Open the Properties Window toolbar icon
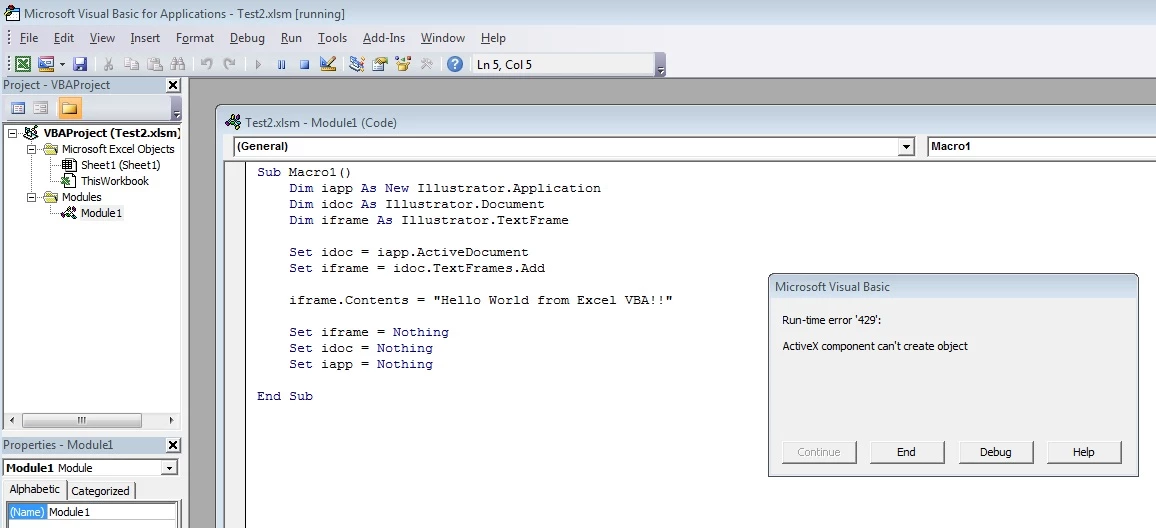The image size is (1156, 528). coord(380,64)
